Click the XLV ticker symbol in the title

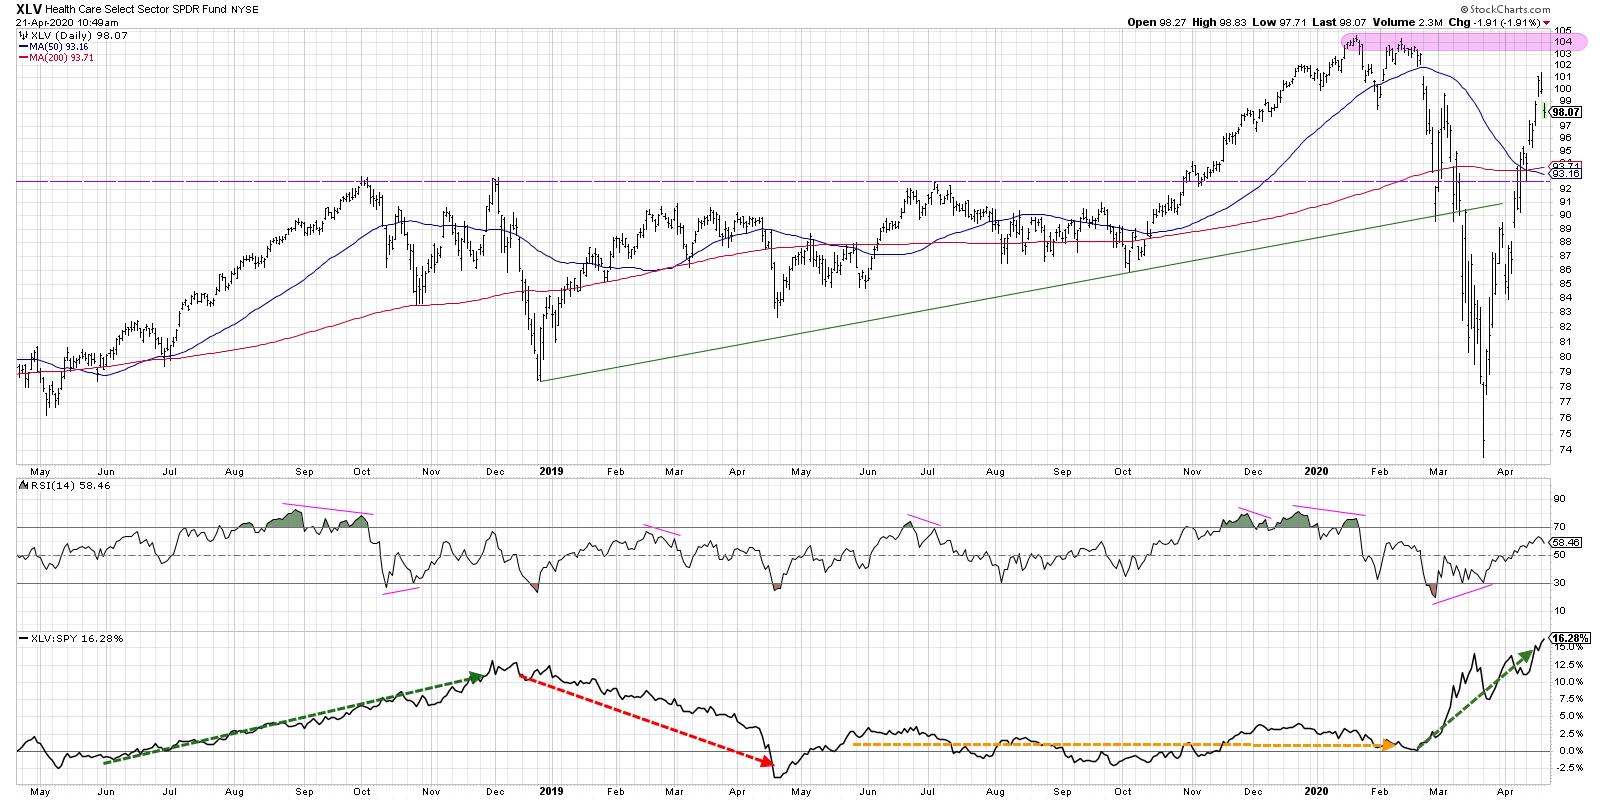click(x=29, y=8)
